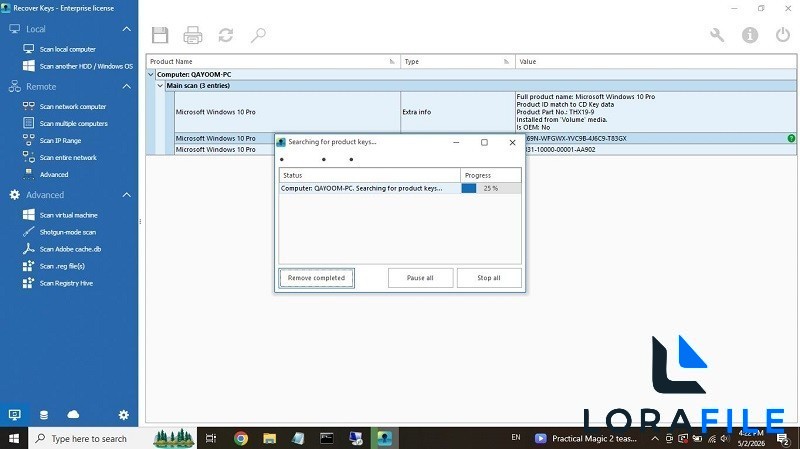The width and height of the screenshot is (800, 449).
Task: Select Scan another HDD / Windows OS
Action: coord(78,66)
